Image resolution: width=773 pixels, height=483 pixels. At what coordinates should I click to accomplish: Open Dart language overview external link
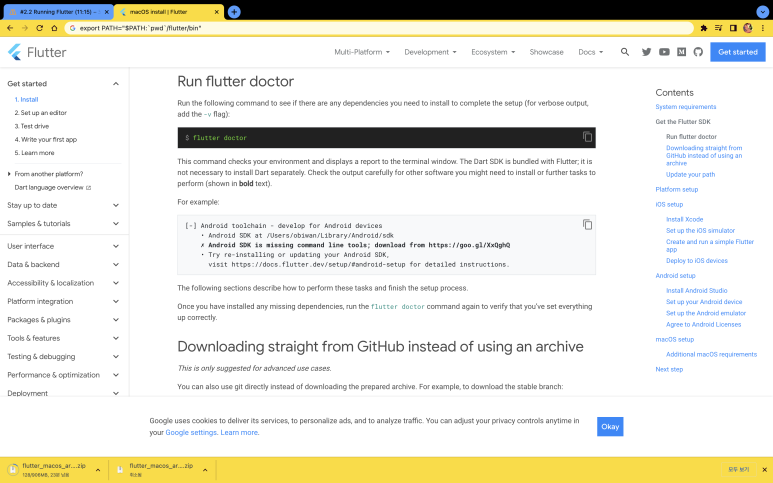pos(53,187)
